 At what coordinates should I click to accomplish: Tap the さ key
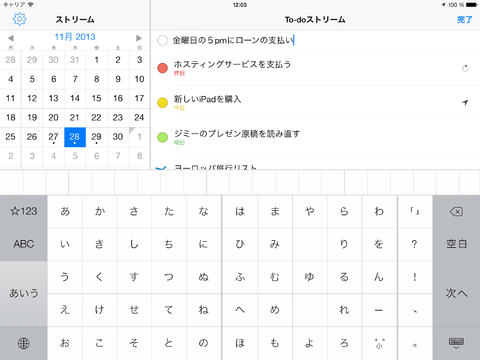pyautogui.click(x=134, y=211)
